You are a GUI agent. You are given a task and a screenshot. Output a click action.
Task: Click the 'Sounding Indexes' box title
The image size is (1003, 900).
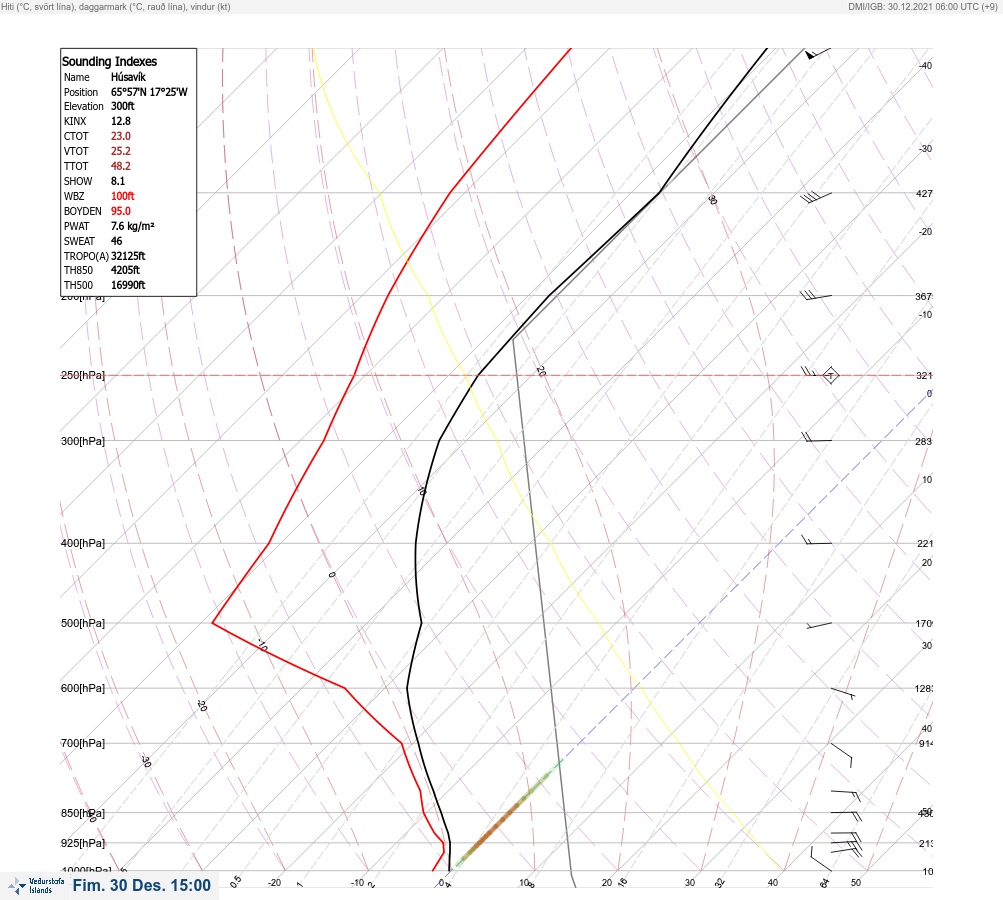point(109,61)
